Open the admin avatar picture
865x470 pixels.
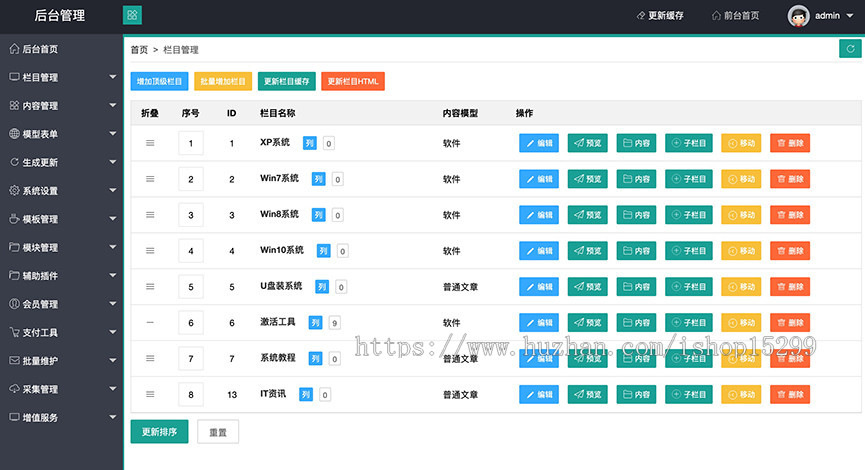[798, 16]
